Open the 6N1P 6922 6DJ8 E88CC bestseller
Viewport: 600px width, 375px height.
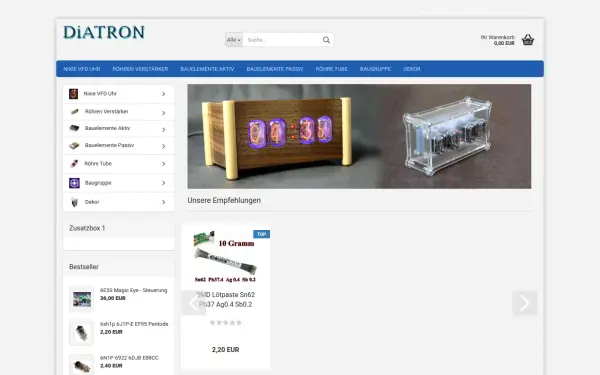(129, 358)
